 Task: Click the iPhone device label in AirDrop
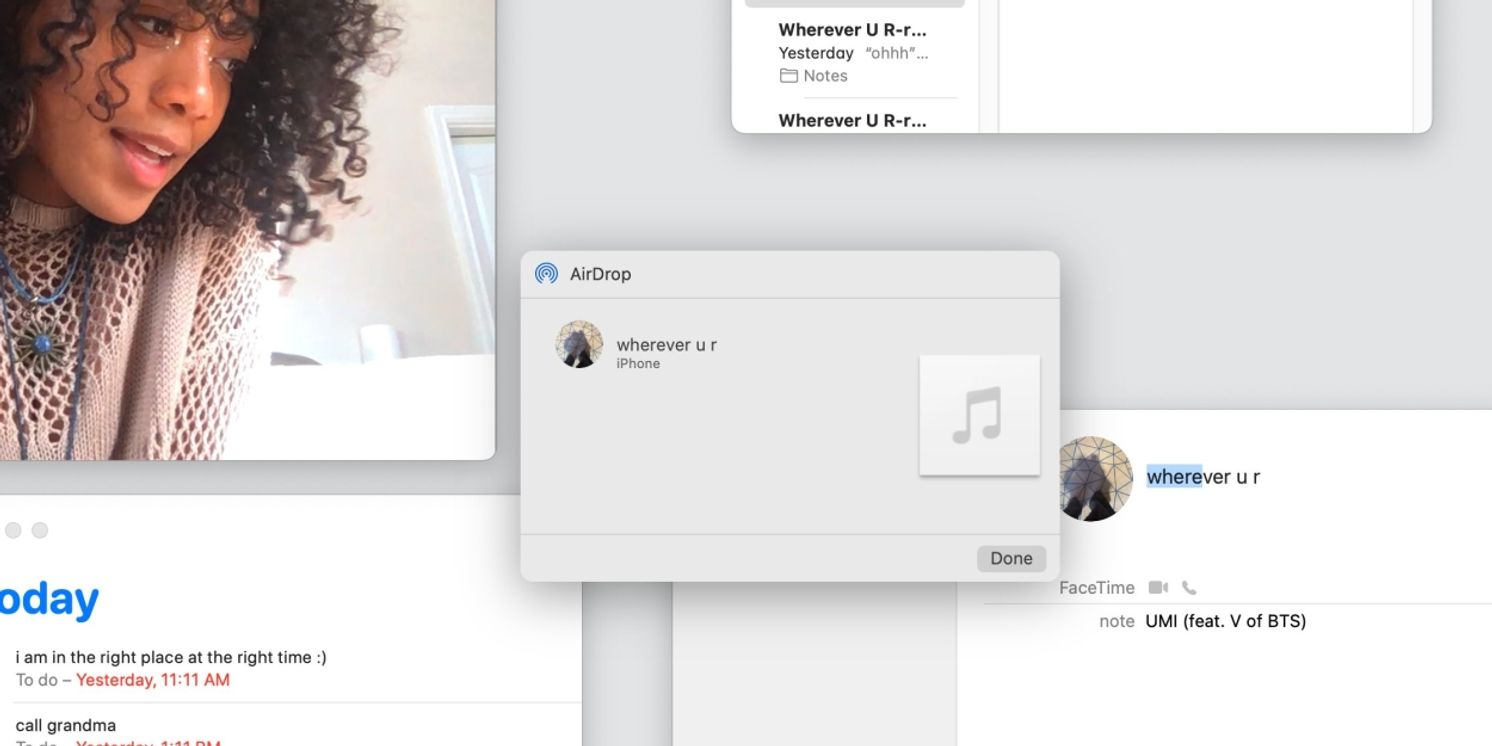638,364
